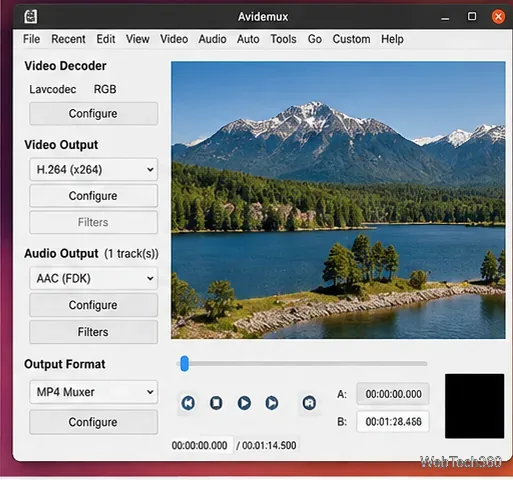Open Video Output Filters
Image resolution: width=513 pixels, height=480 pixels.
coord(93,222)
